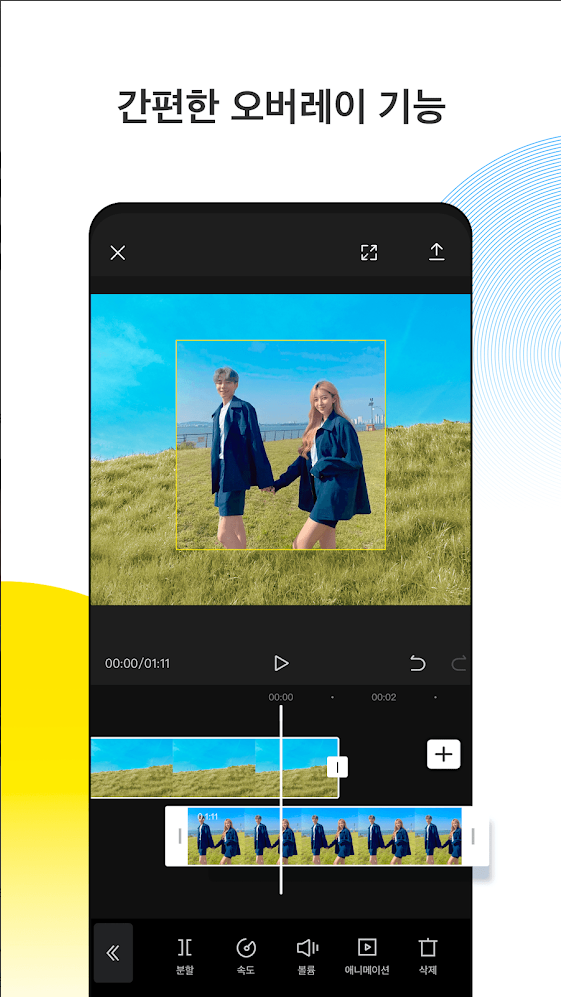Select the 분할 split tool
Image resolution: width=561 pixels, height=997 pixels.
(x=185, y=956)
